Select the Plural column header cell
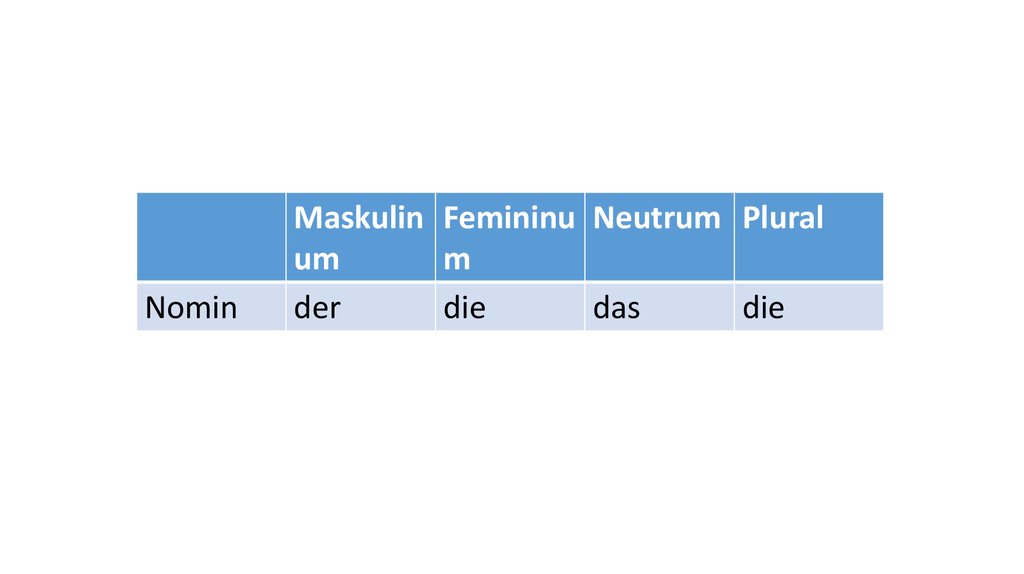This screenshot has width=1024, height=574. pyautogui.click(x=808, y=237)
